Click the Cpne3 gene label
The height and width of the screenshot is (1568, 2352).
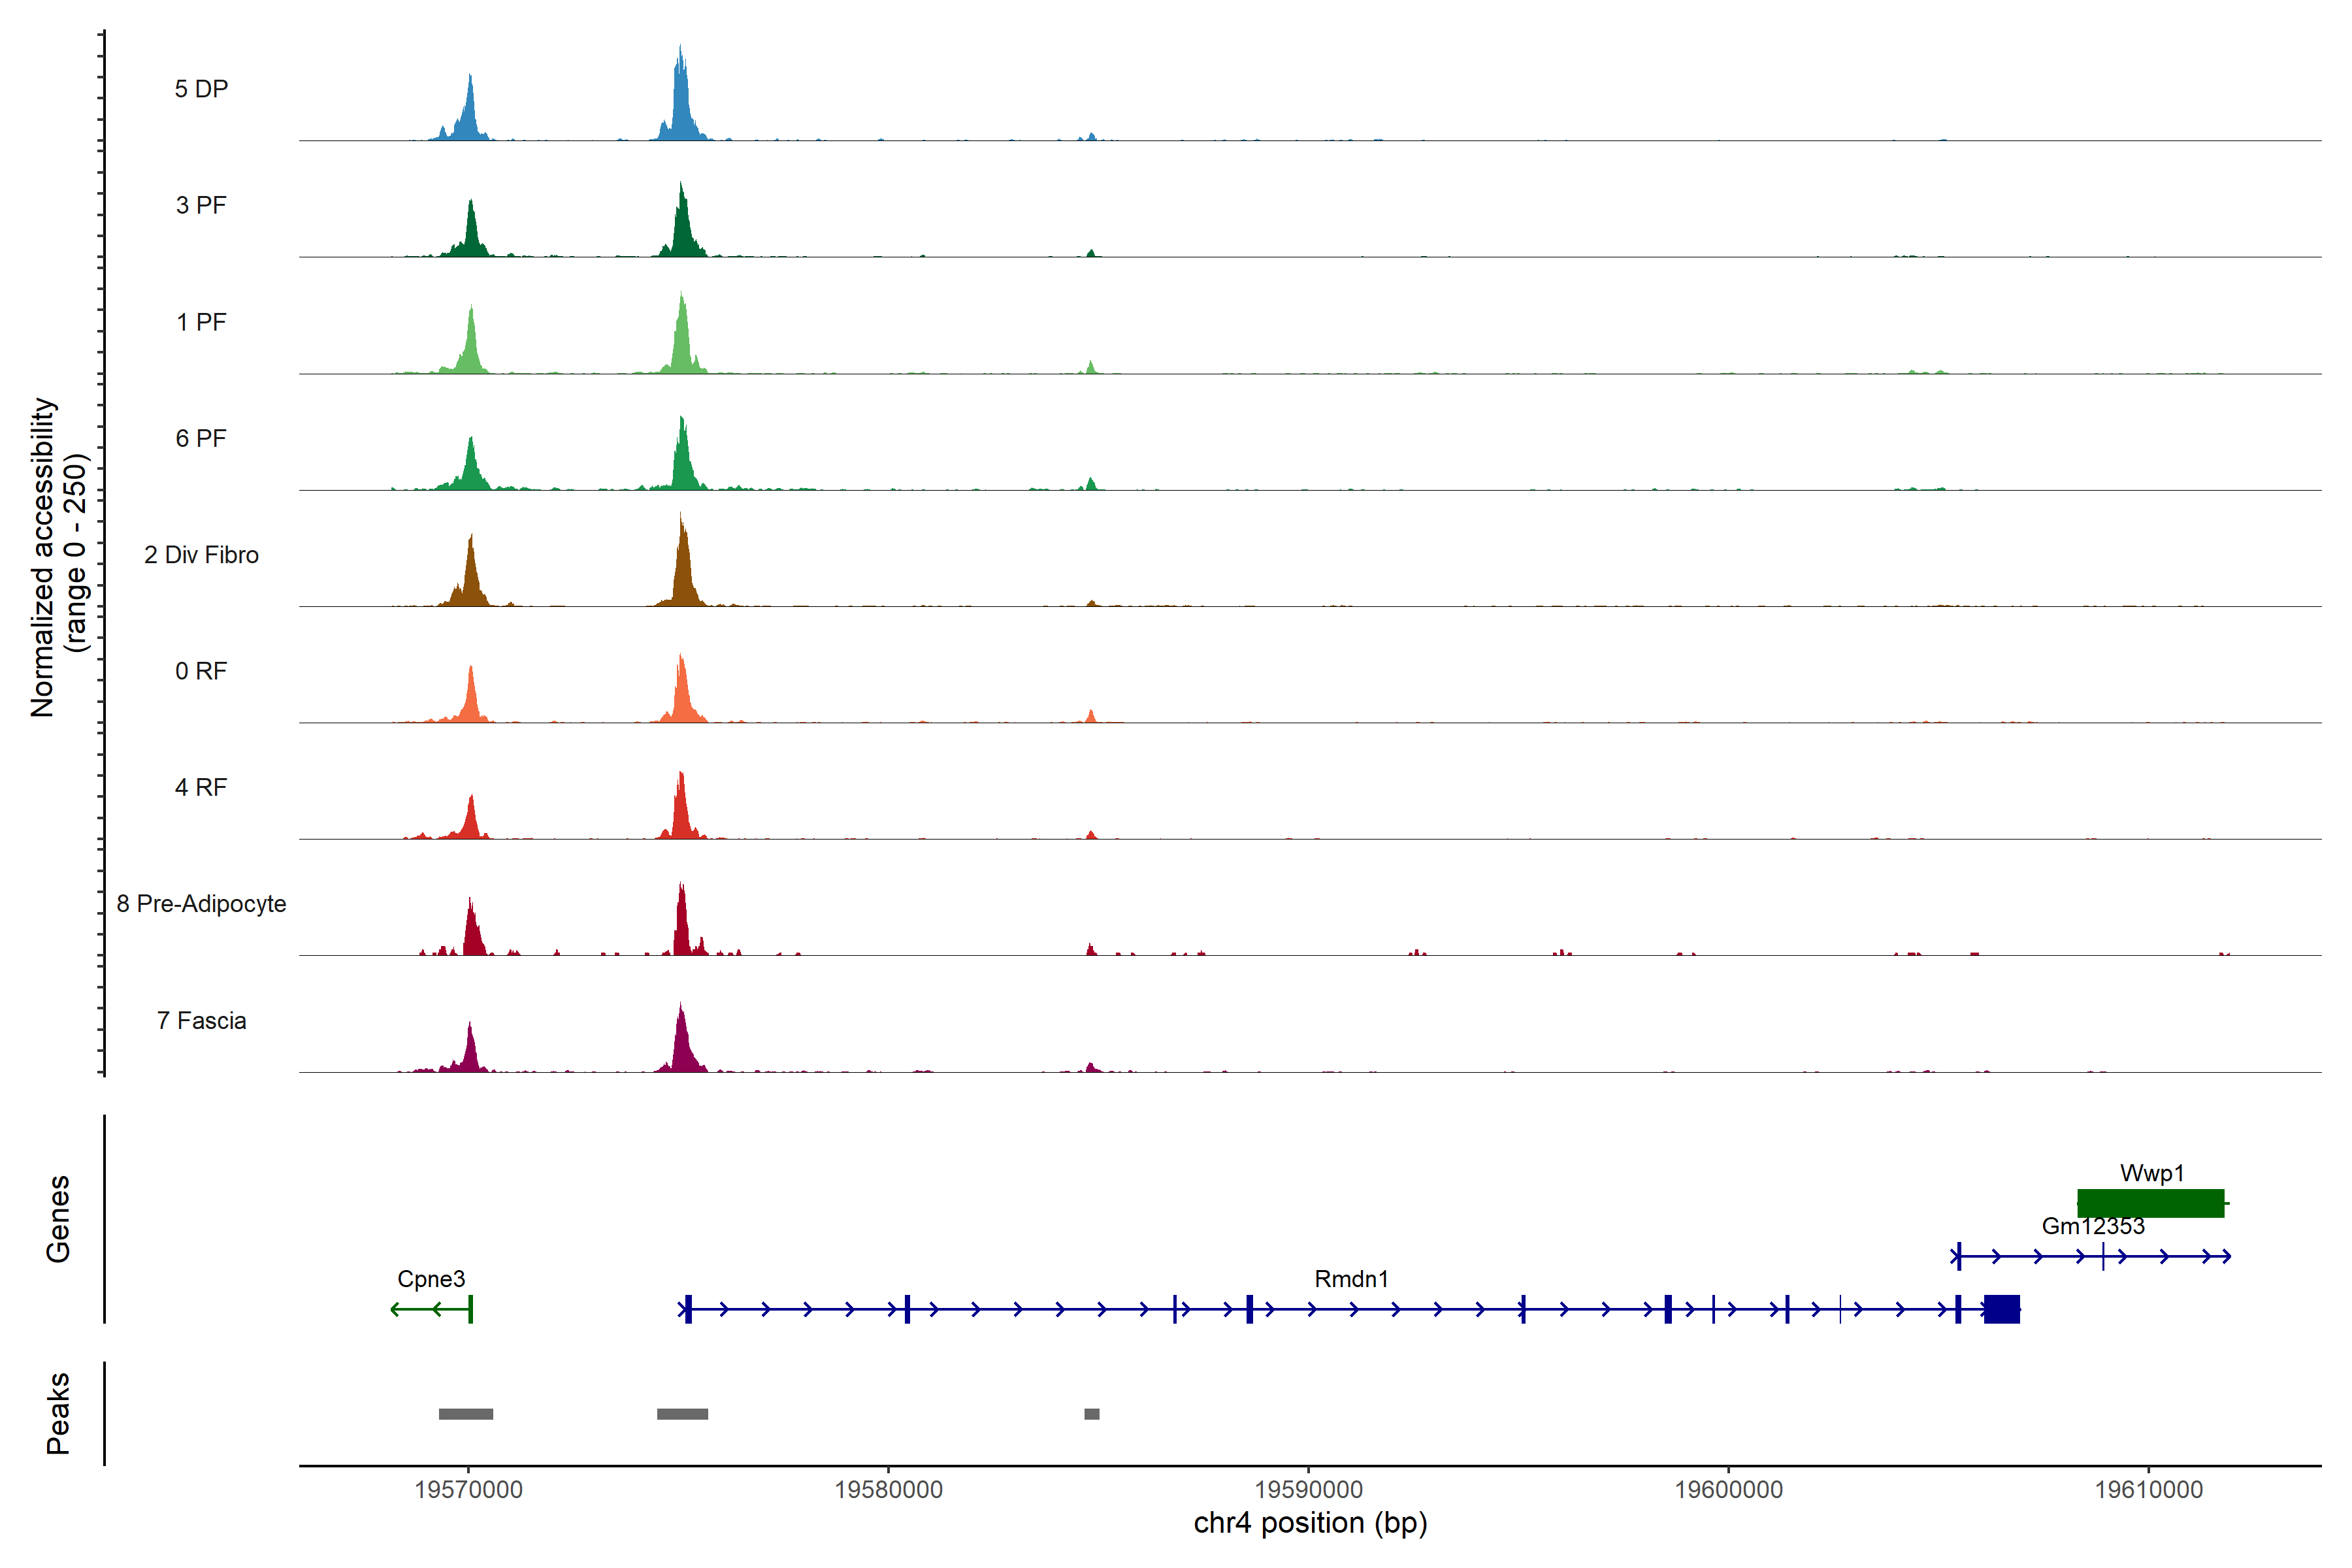tap(431, 1279)
